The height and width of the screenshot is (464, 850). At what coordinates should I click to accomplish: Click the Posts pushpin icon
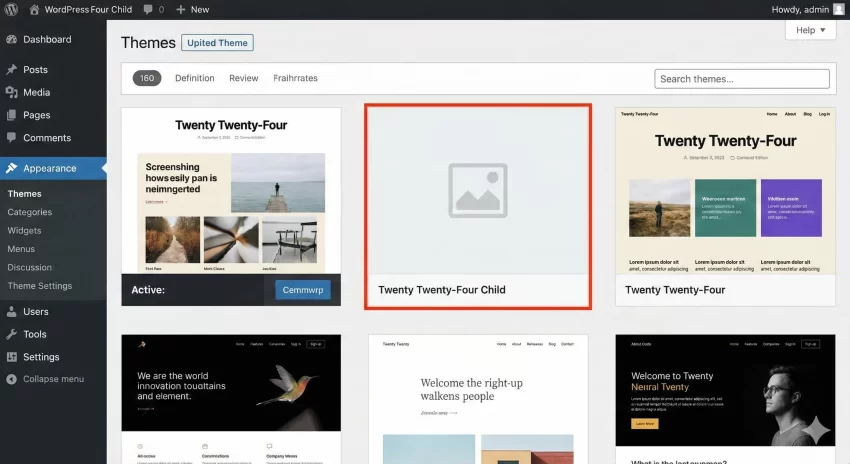click(11, 69)
